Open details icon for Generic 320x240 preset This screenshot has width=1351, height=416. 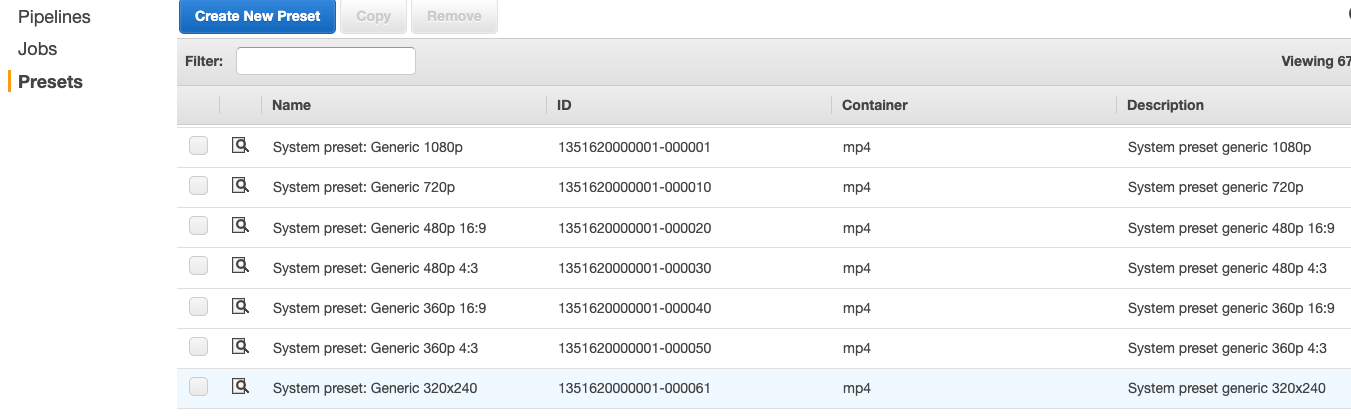tap(240, 386)
